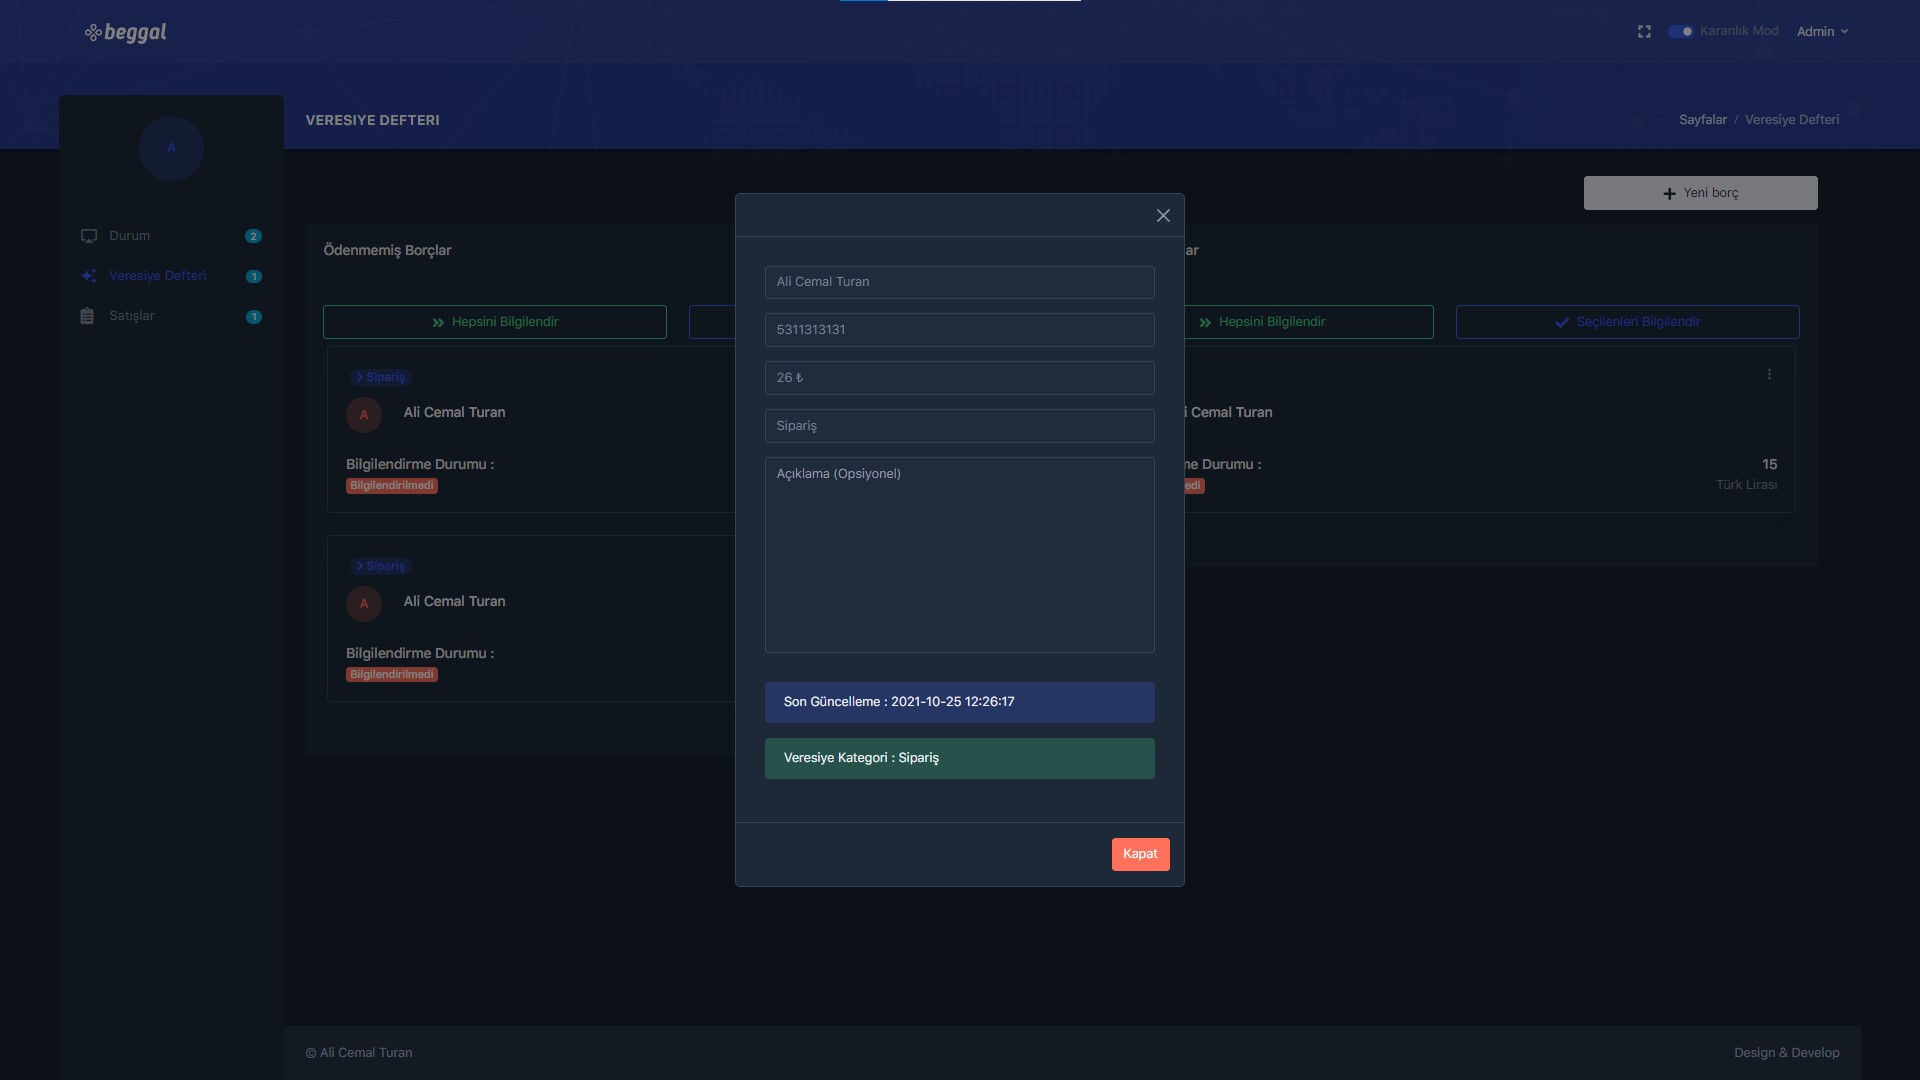Click the name field Ali Cemal Turan
Screen dimensions: 1920x1080
click(959, 282)
